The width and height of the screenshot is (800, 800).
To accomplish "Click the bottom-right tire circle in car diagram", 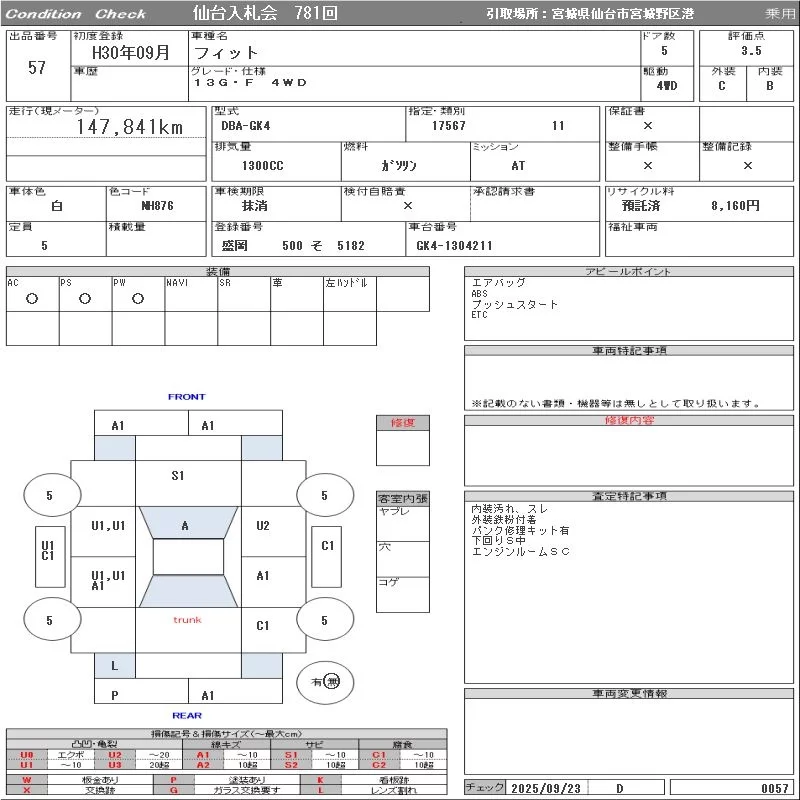I will coord(324,620).
